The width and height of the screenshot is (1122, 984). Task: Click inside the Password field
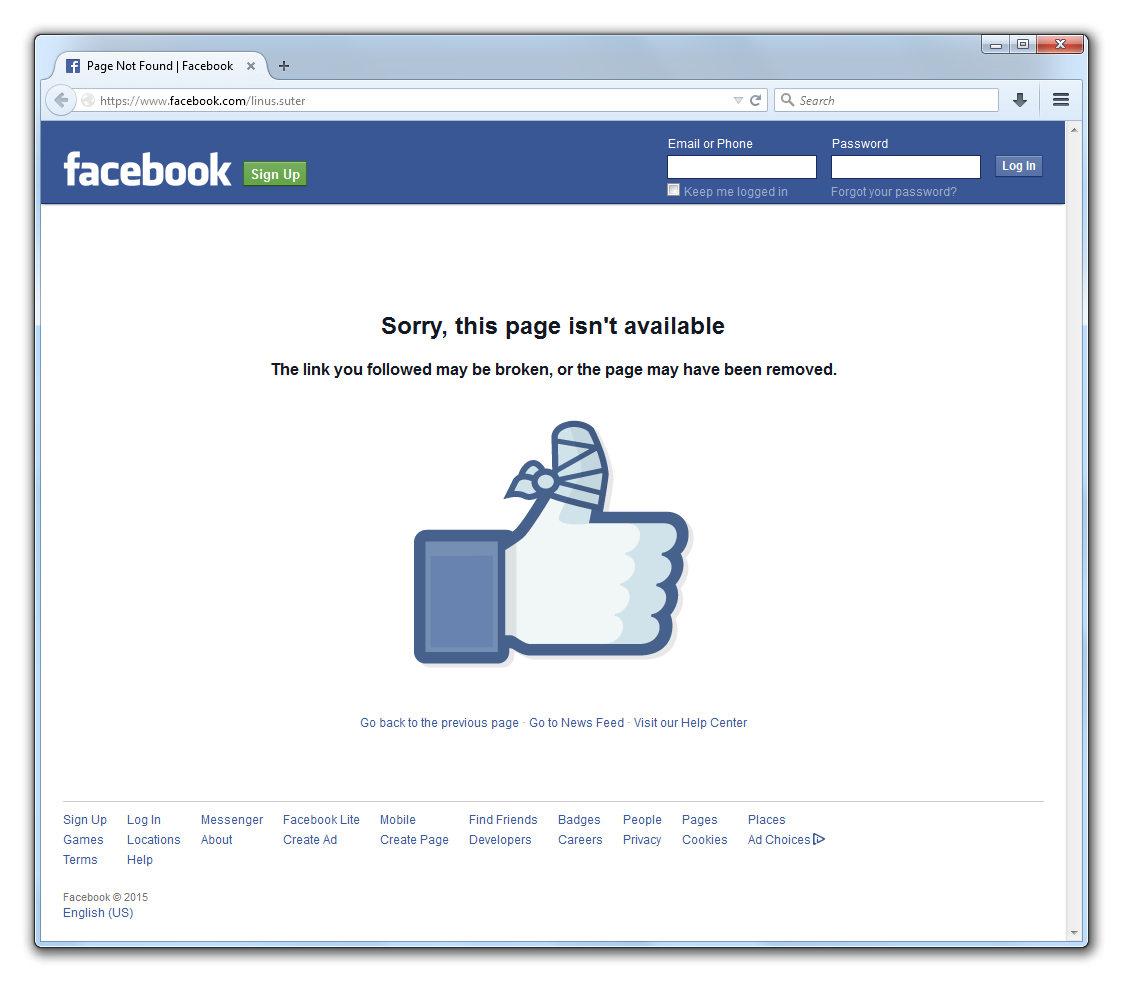pyautogui.click(x=905, y=167)
